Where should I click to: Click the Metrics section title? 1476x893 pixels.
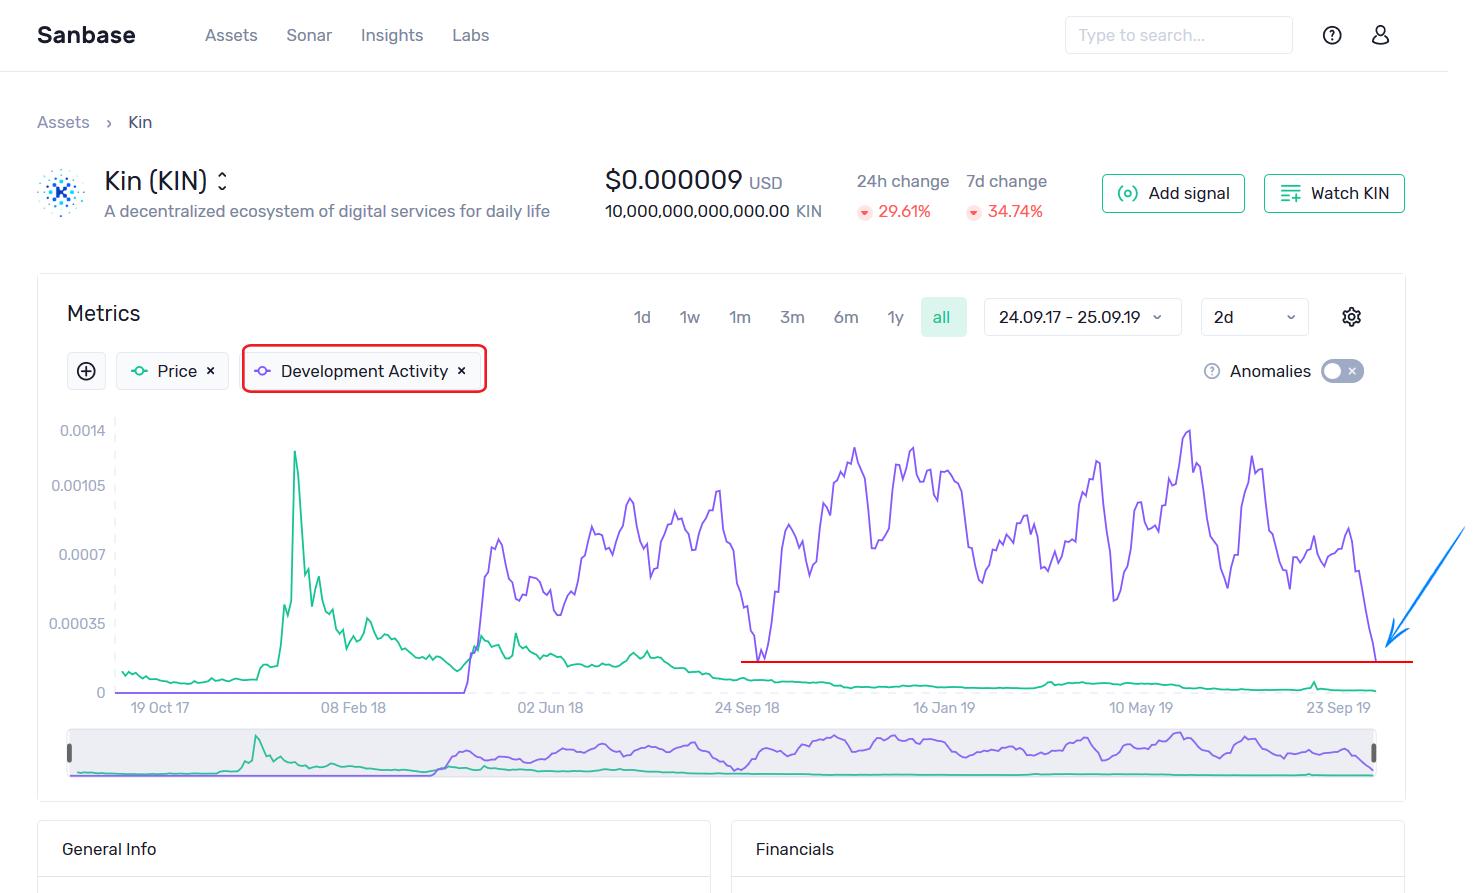[x=104, y=313]
